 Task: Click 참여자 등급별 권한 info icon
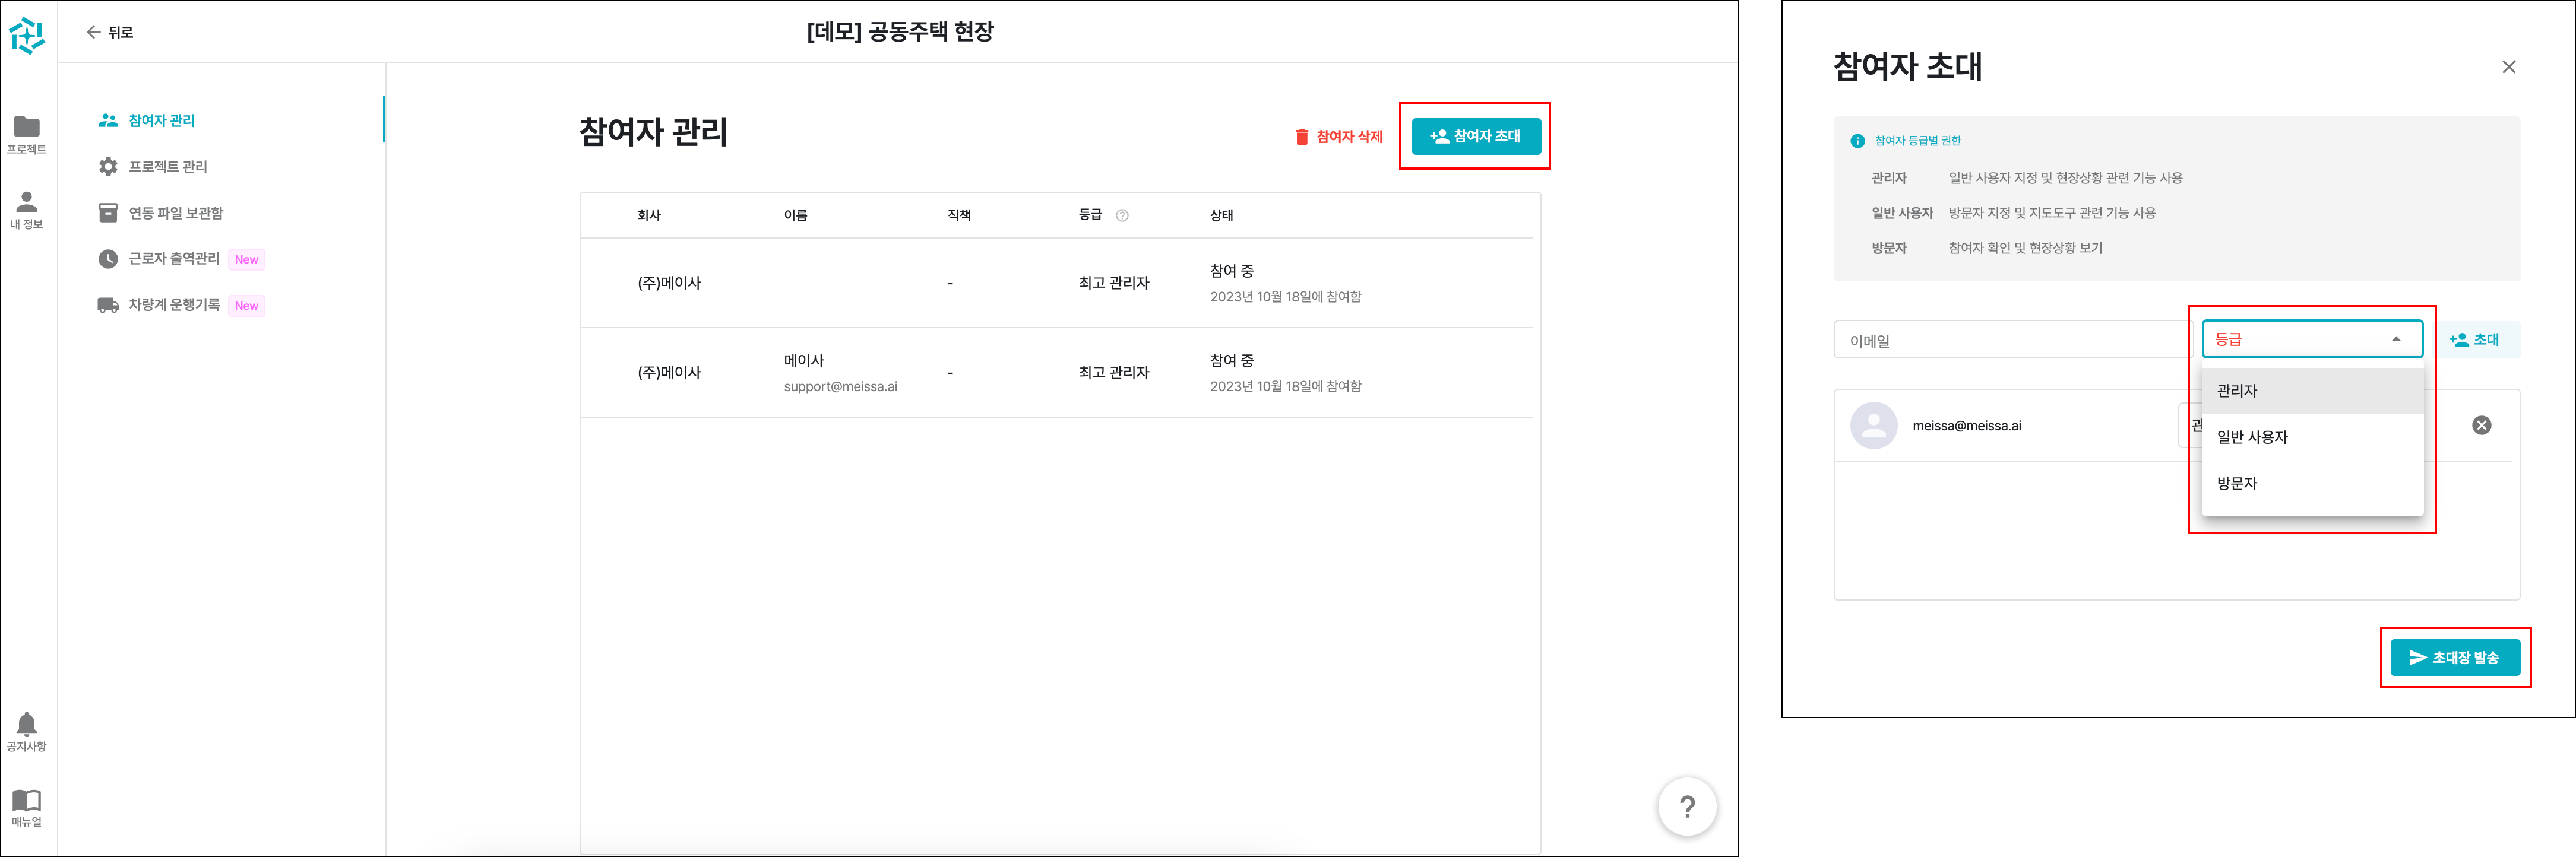tap(1857, 141)
